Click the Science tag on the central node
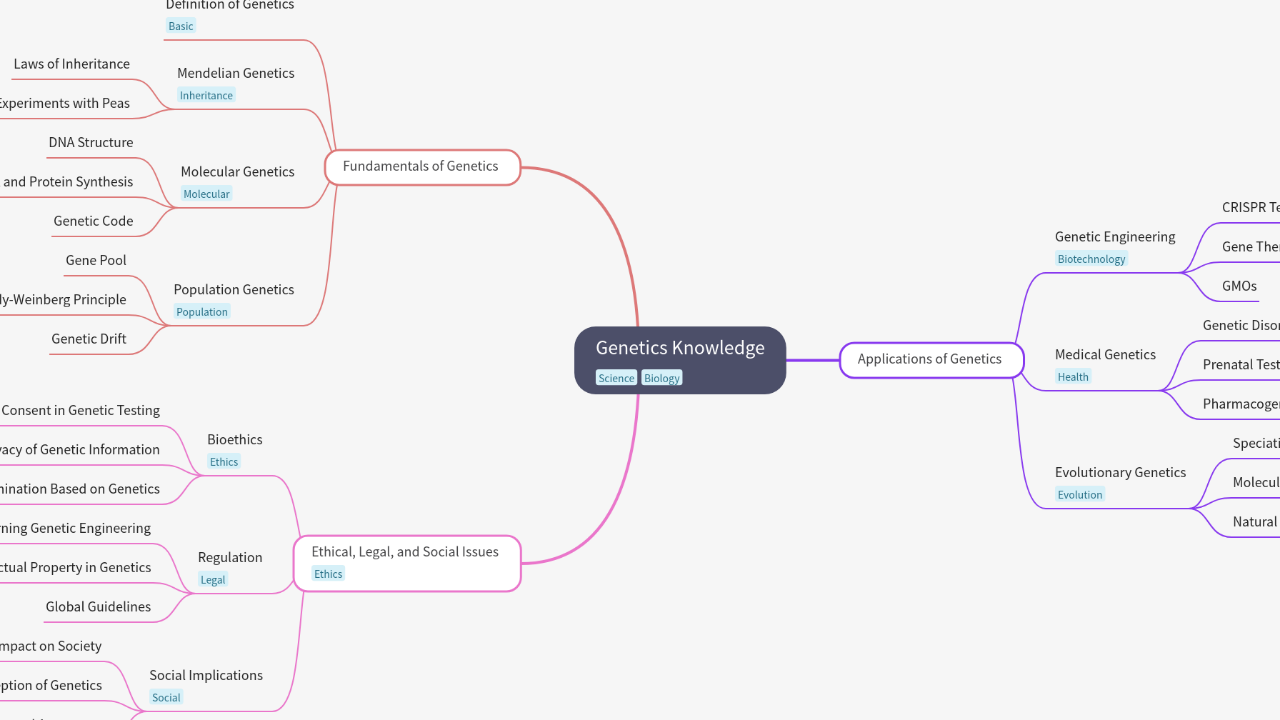This screenshot has height=720, width=1280. (x=616, y=378)
